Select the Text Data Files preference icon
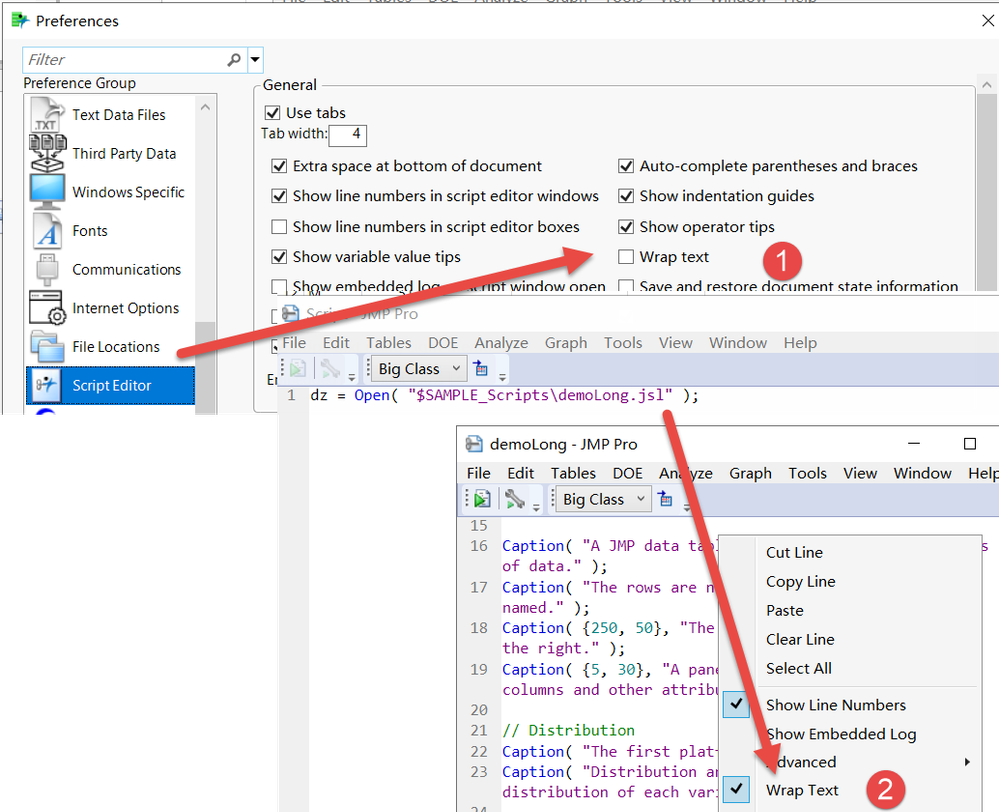This screenshot has width=999, height=812. point(47,115)
